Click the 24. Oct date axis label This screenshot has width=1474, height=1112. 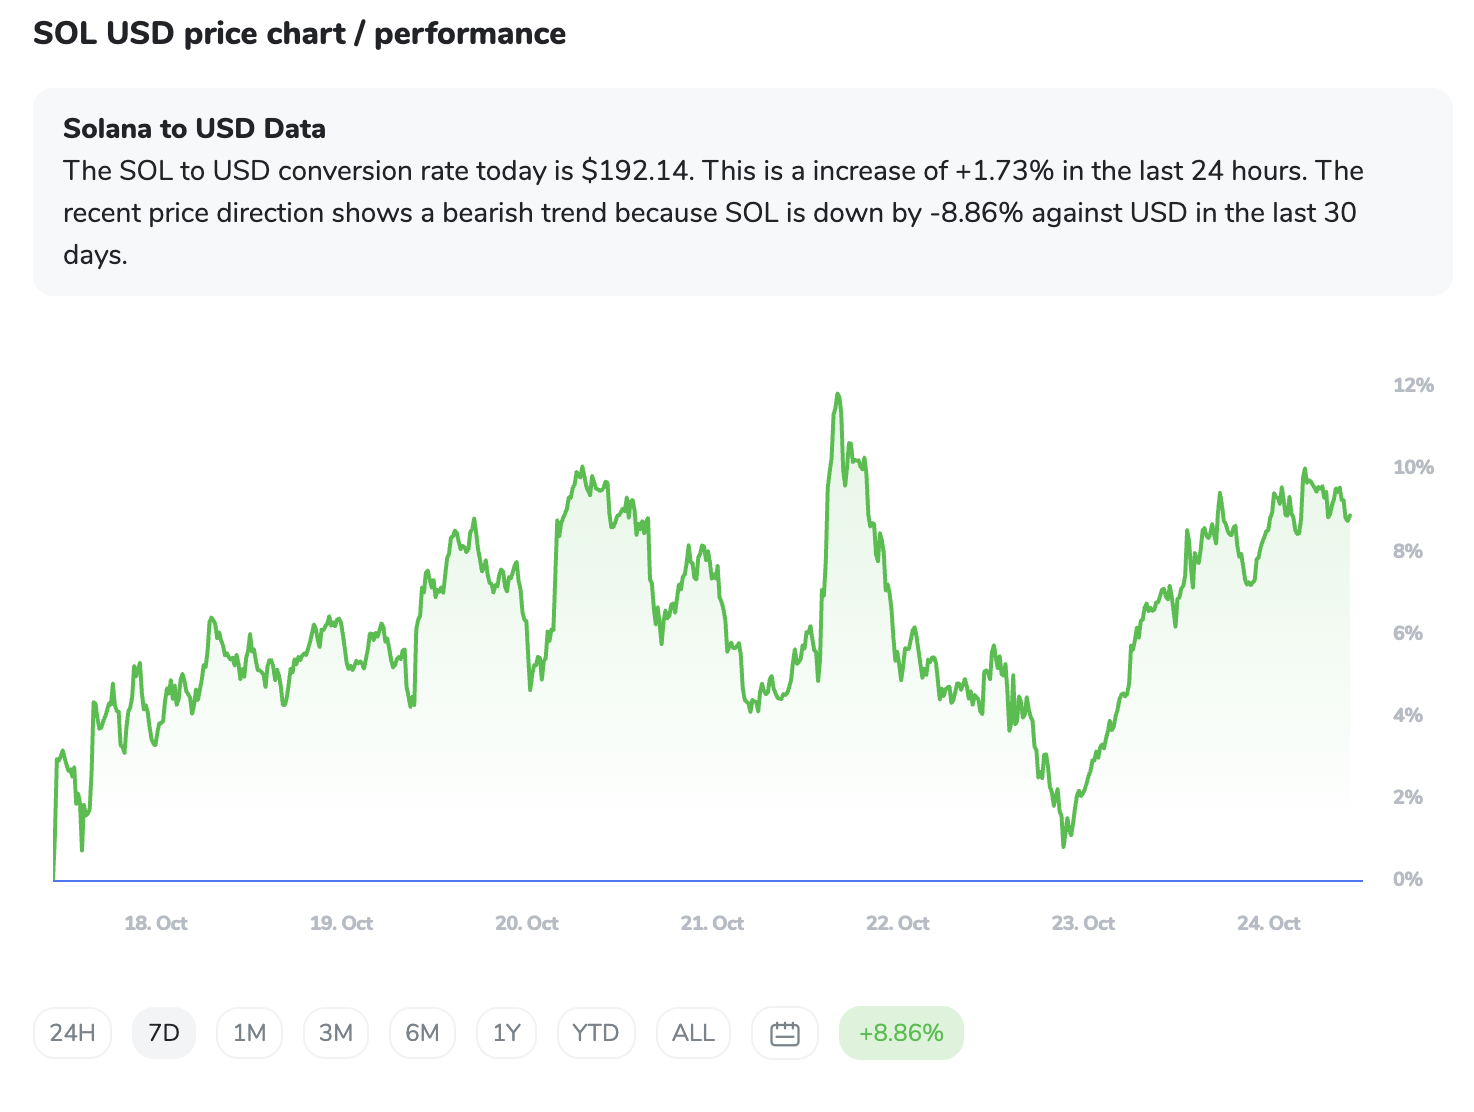coord(1269,923)
